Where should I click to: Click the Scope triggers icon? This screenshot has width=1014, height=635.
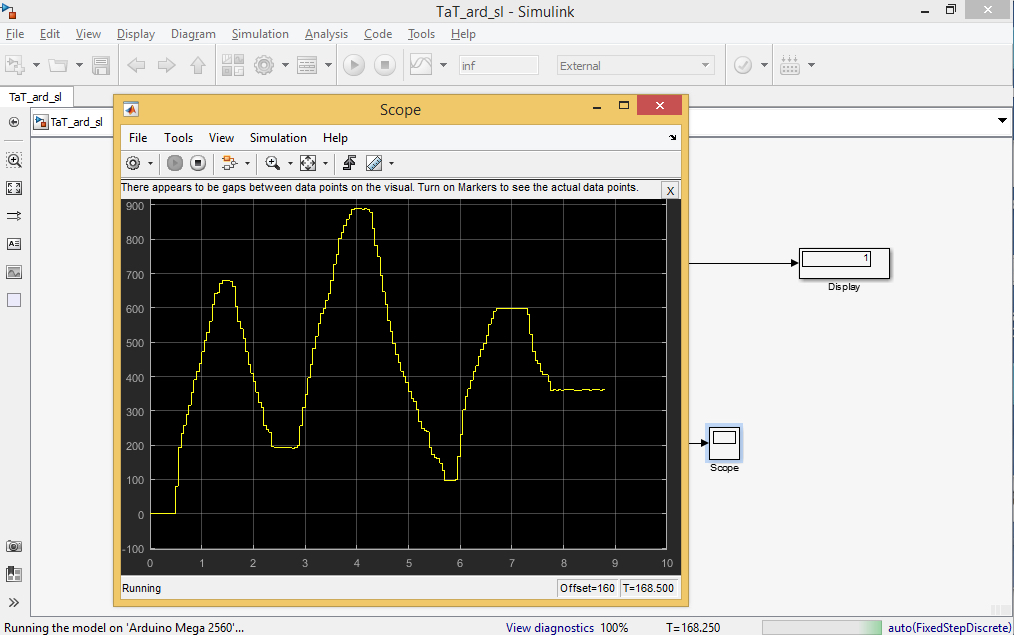coord(229,164)
